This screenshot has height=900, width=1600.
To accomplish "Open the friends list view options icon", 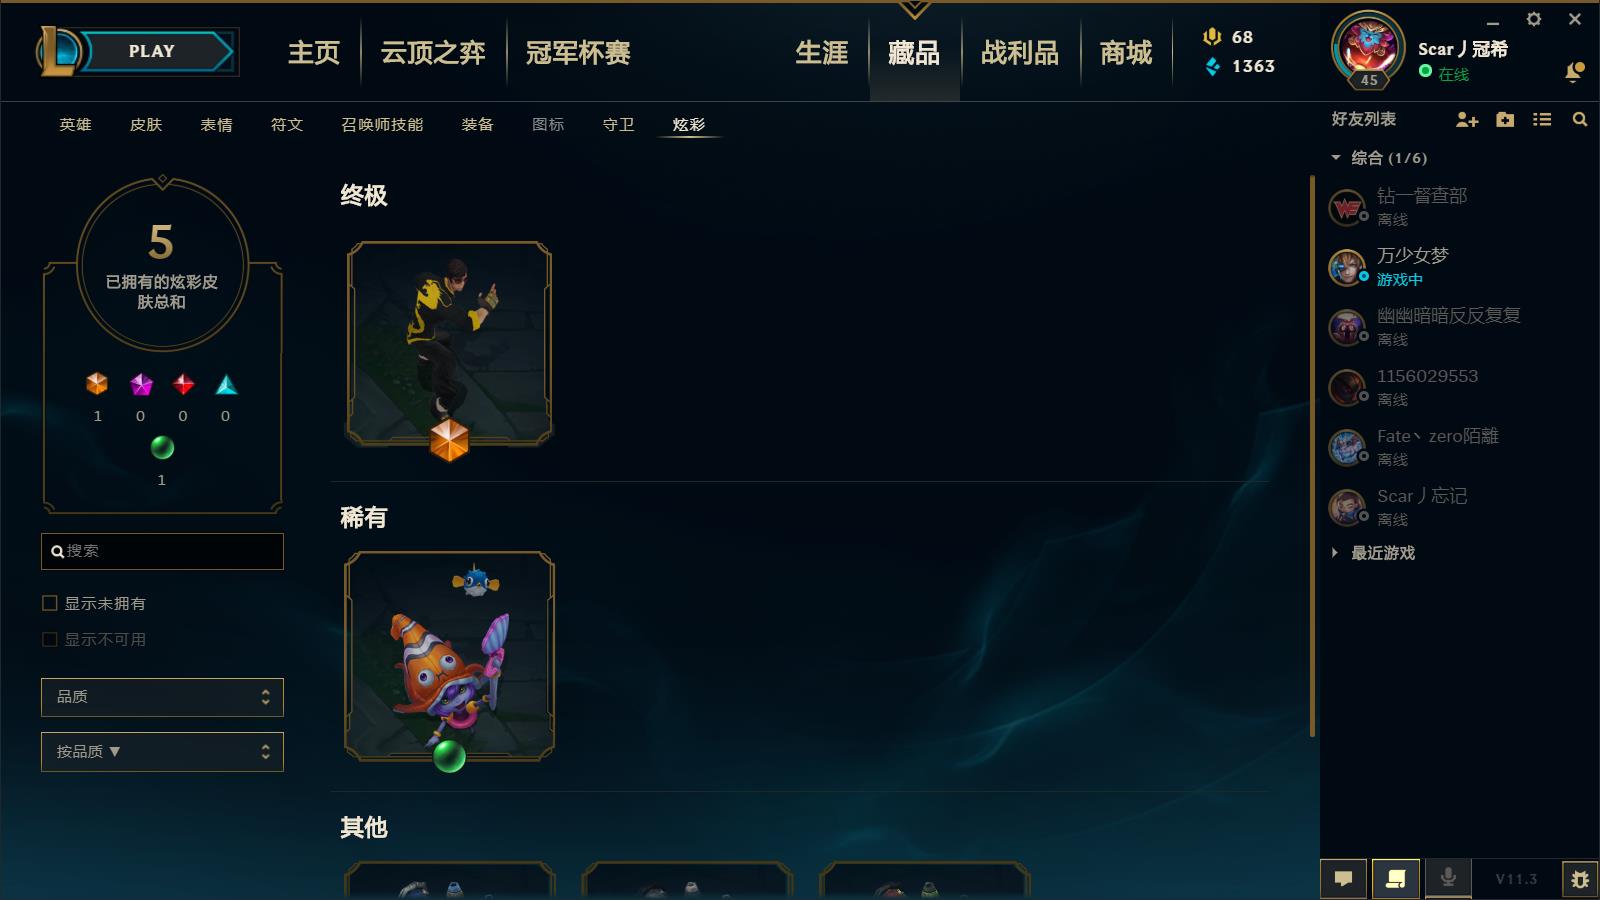I will pos(1542,120).
